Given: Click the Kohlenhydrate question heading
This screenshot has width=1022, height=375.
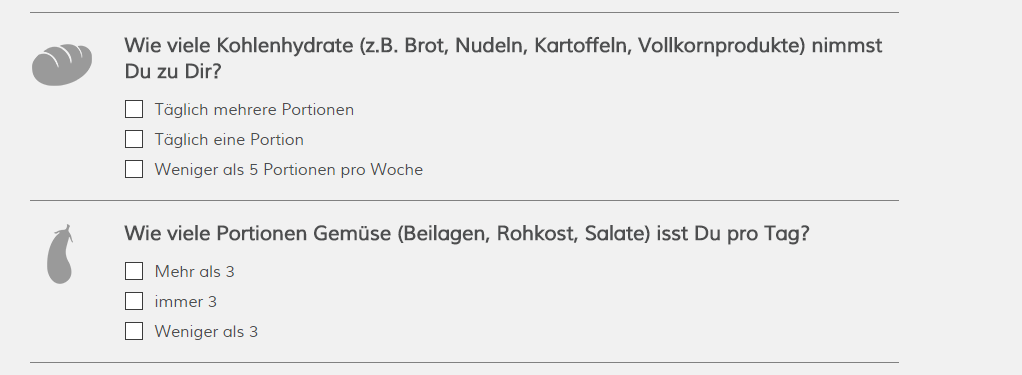Looking at the screenshot, I should [x=503, y=58].
